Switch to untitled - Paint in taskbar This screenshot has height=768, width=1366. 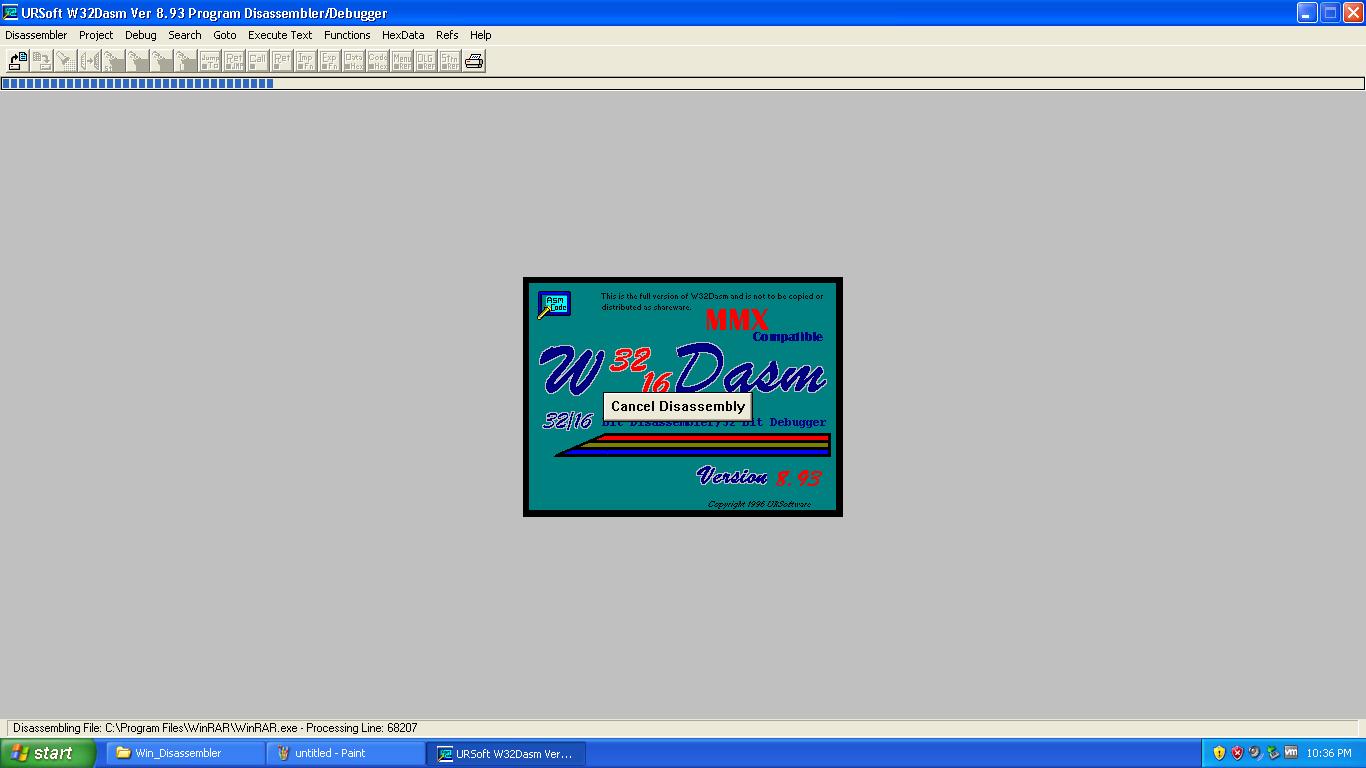347,753
